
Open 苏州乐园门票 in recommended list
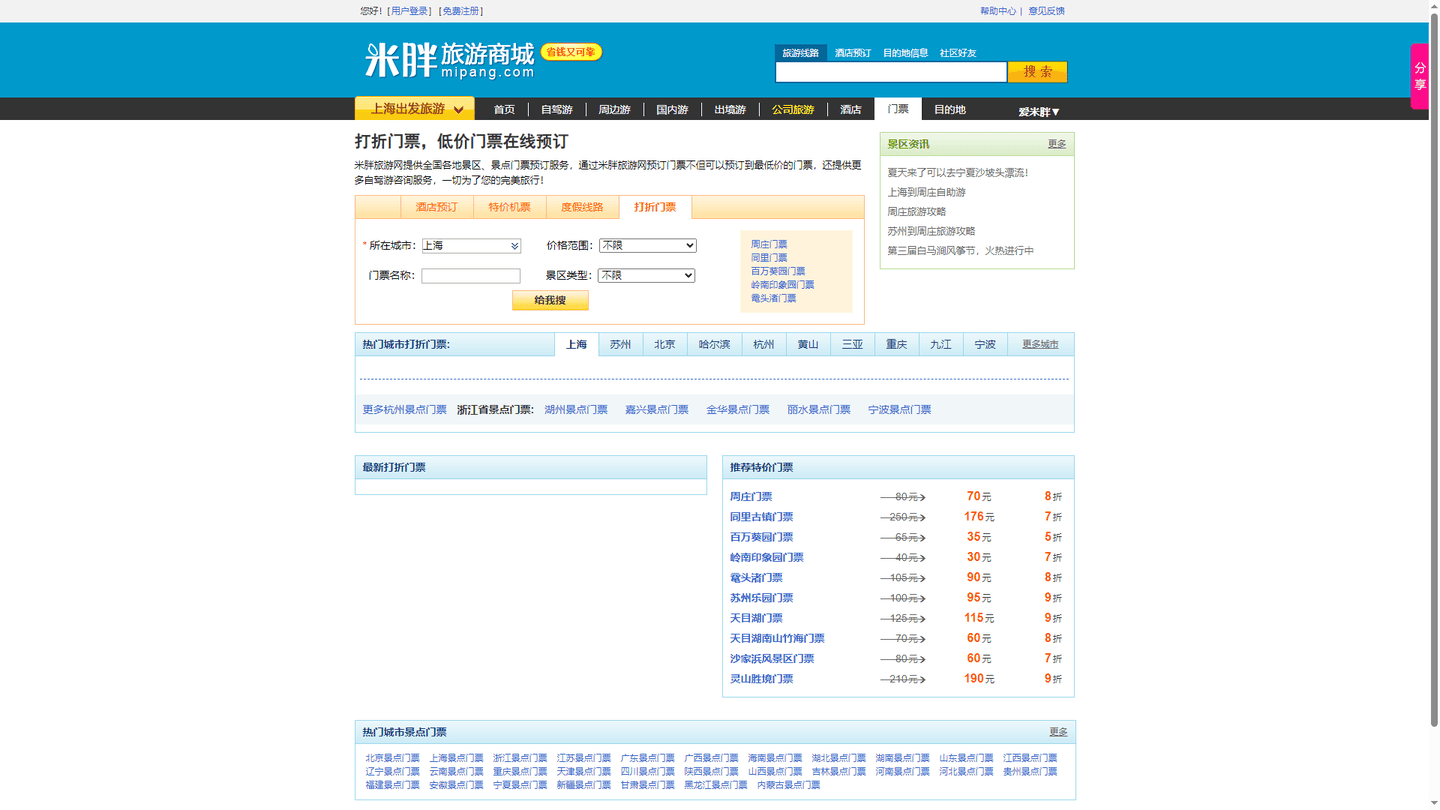(762, 598)
